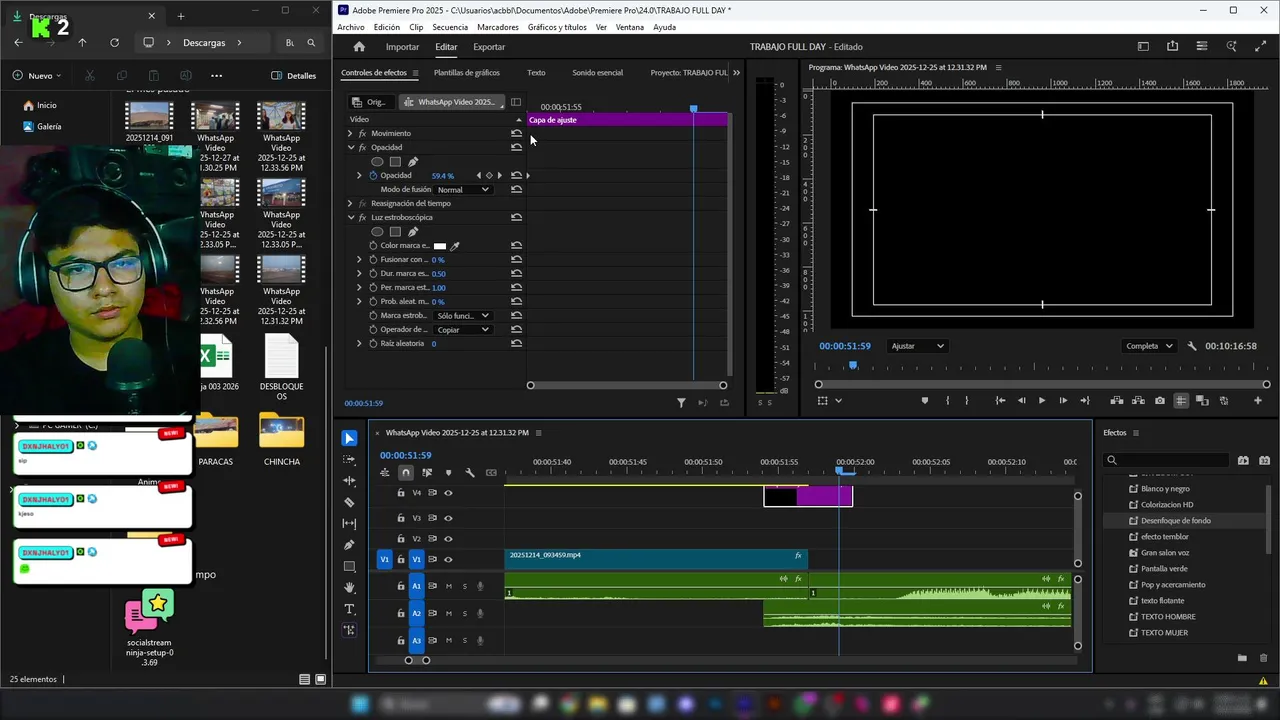Select the Pen tool in timeline toolbox

click(x=349, y=545)
